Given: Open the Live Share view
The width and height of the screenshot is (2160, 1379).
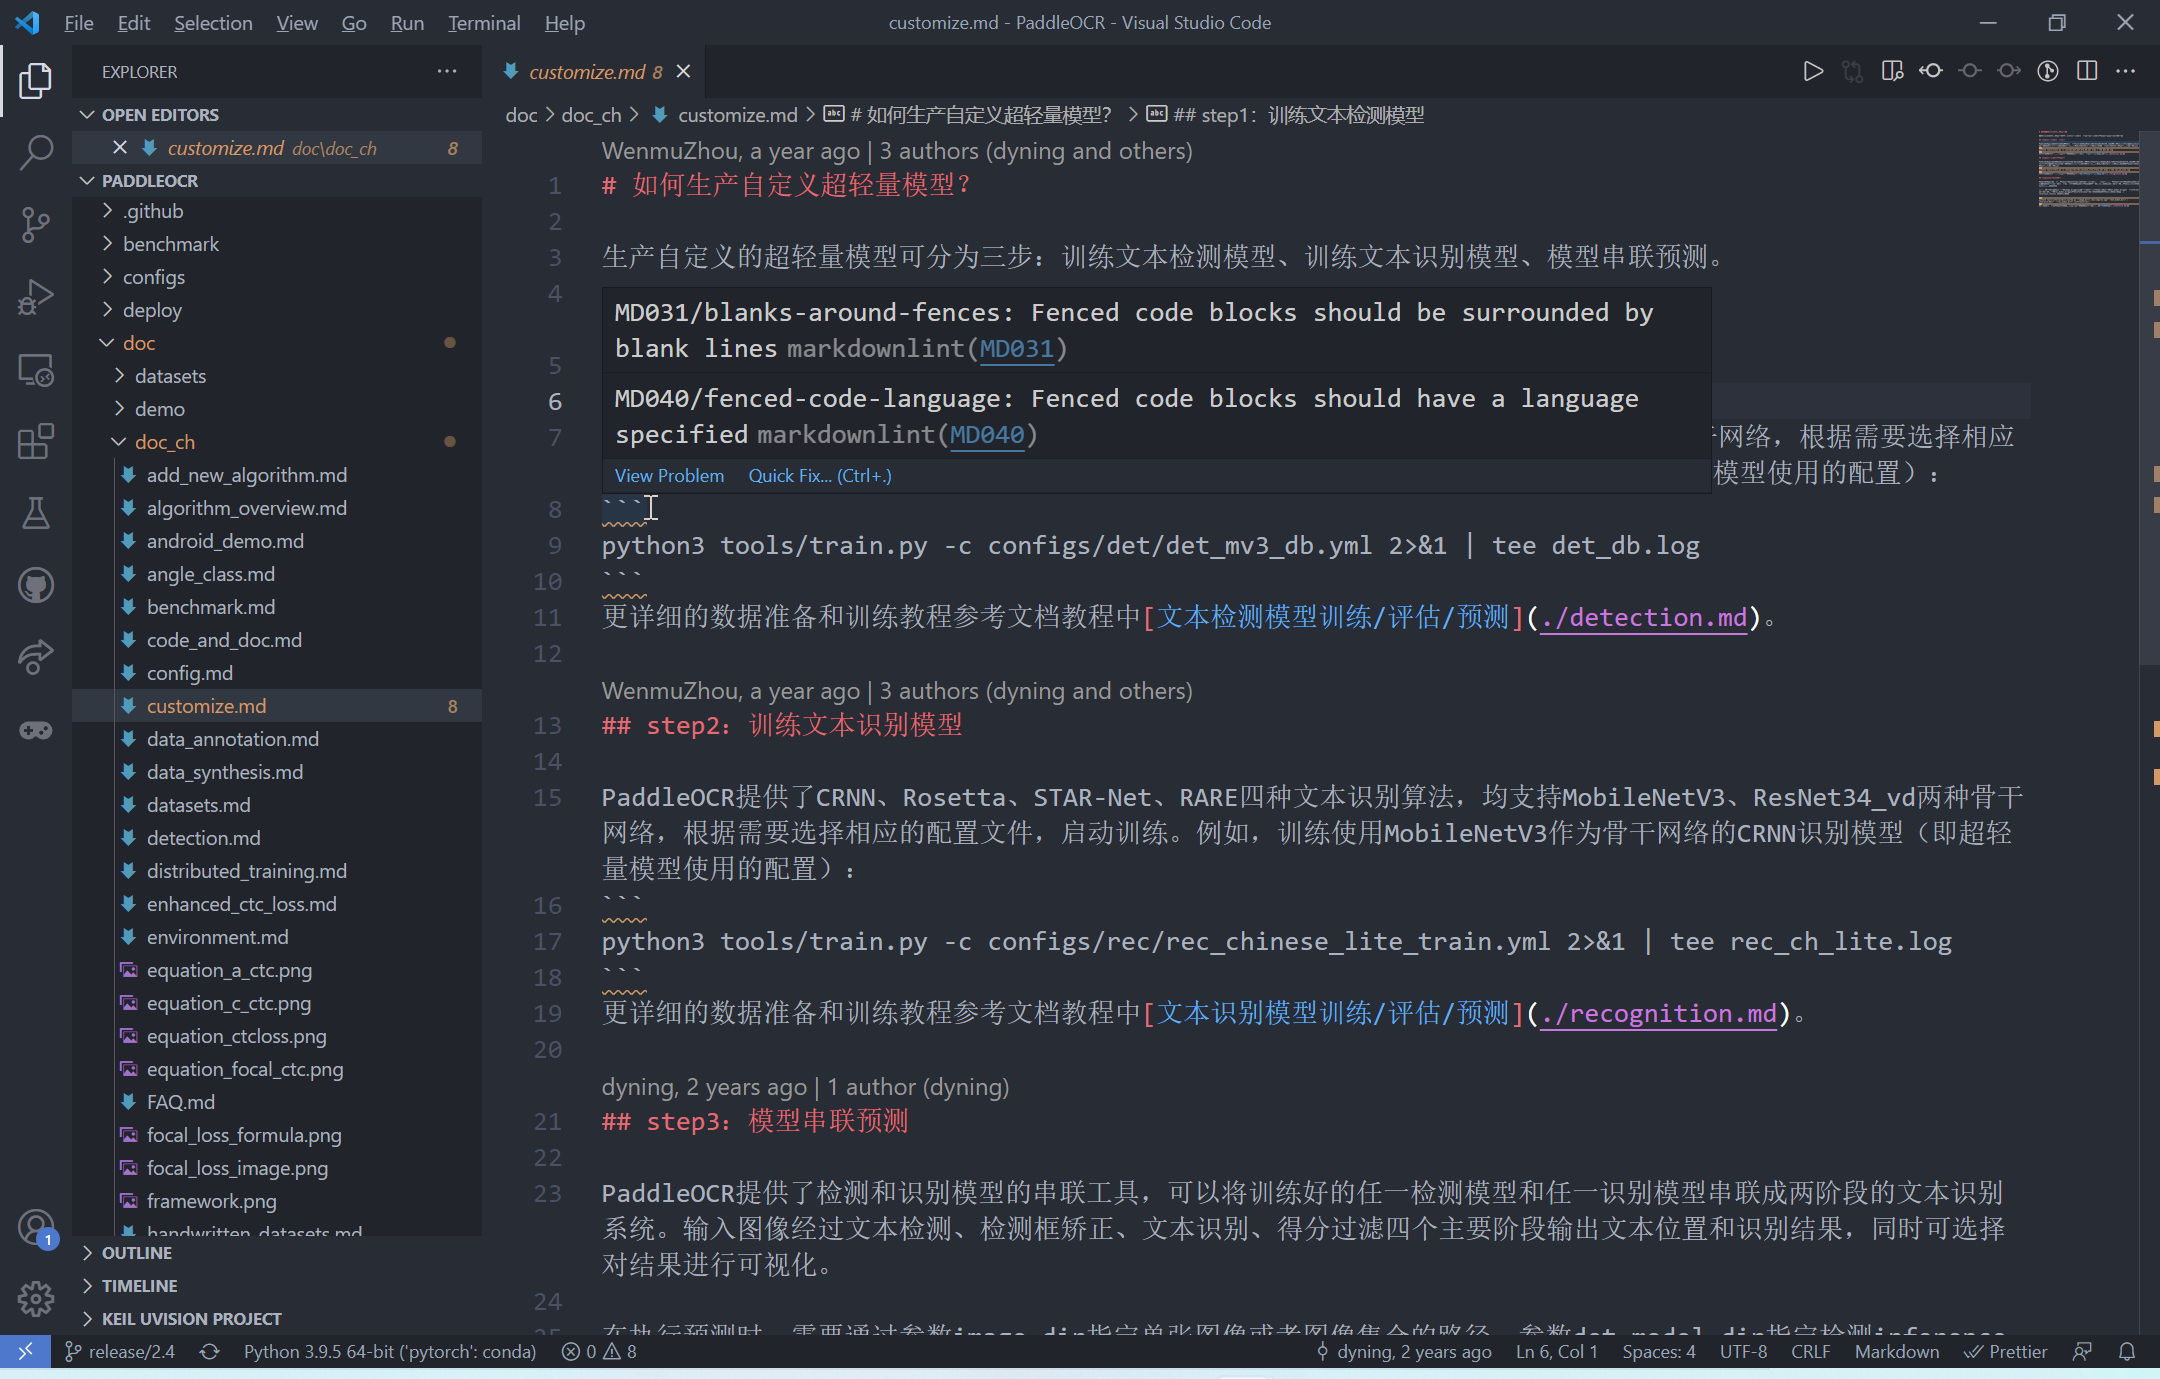Looking at the screenshot, I should pyautogui.click(x=36, y=657).
